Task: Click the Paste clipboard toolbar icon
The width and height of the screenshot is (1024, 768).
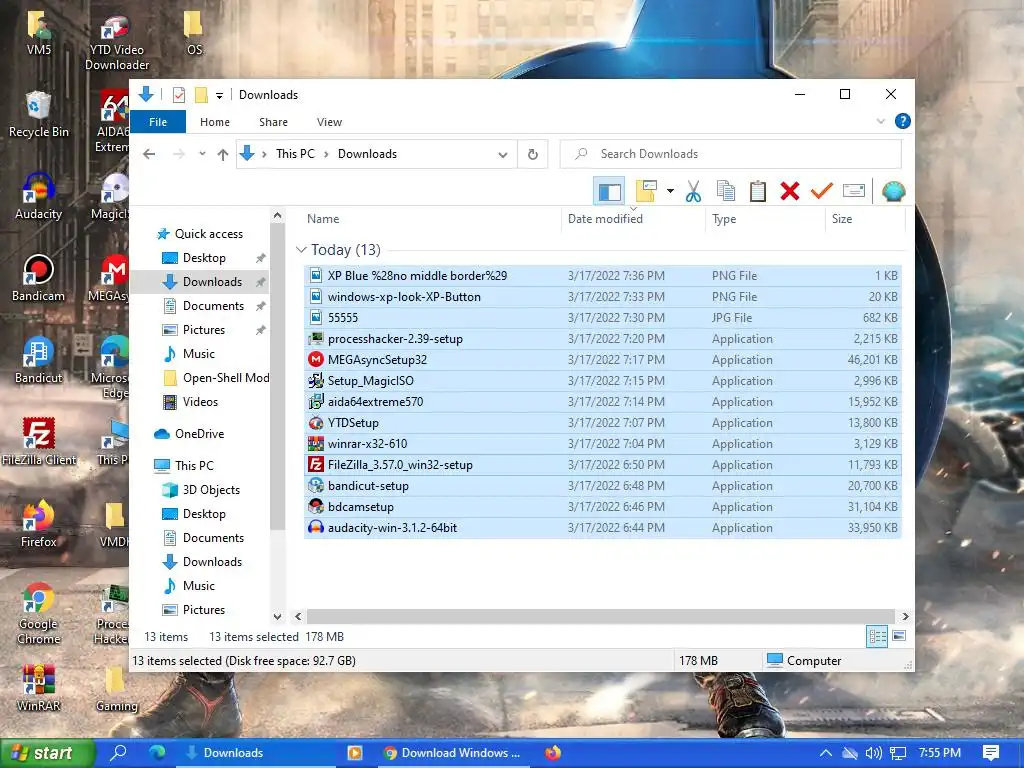Action: coord(758,191)
